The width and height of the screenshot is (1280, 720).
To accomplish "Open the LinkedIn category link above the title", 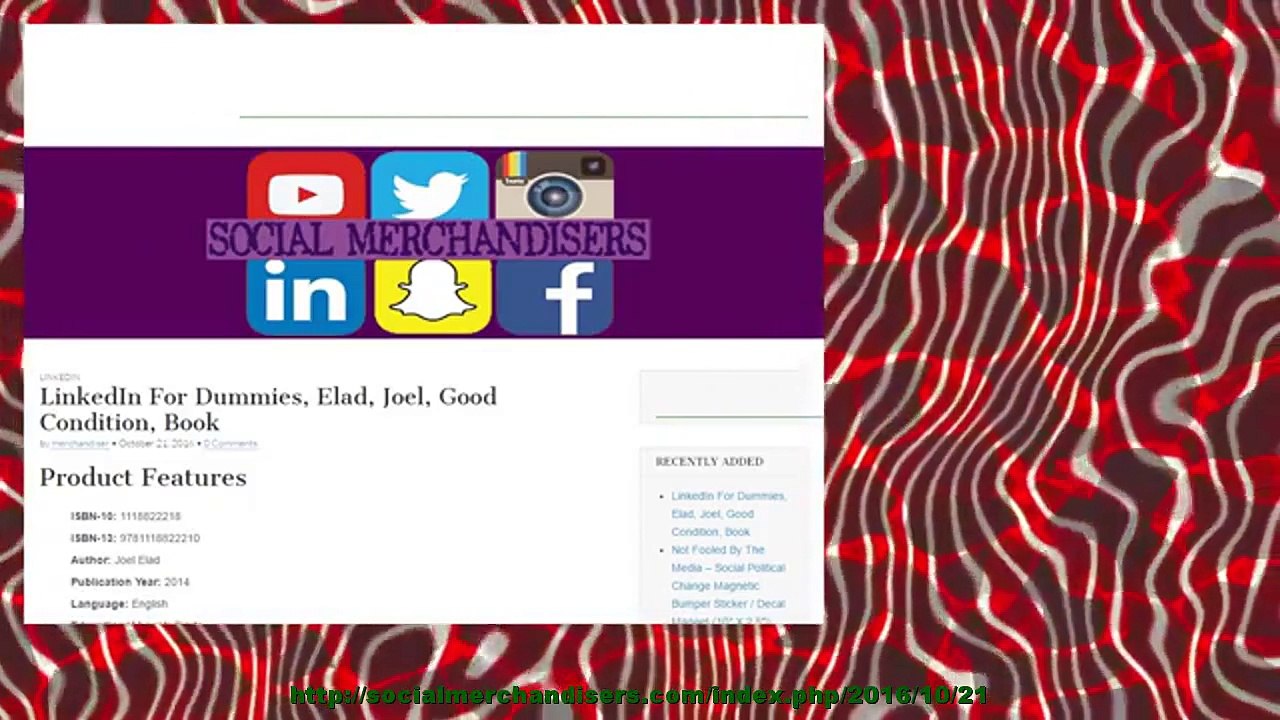I will pos(59,377).
